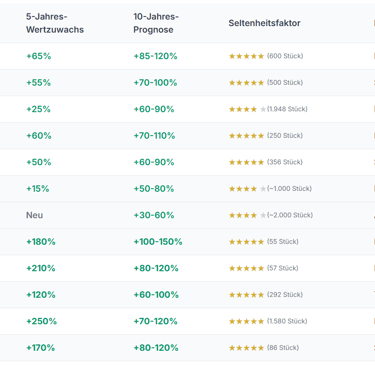The height and width of the screenshot is (366, 375).
Task: Click the star rating beside 55 Stück
Action: point(247,242)
